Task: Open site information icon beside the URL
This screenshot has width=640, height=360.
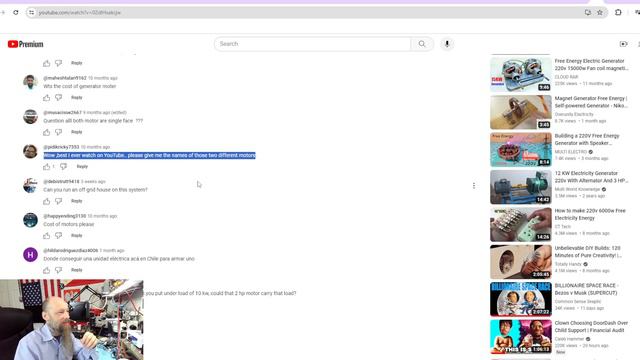Action: click(x=31, y=13)
